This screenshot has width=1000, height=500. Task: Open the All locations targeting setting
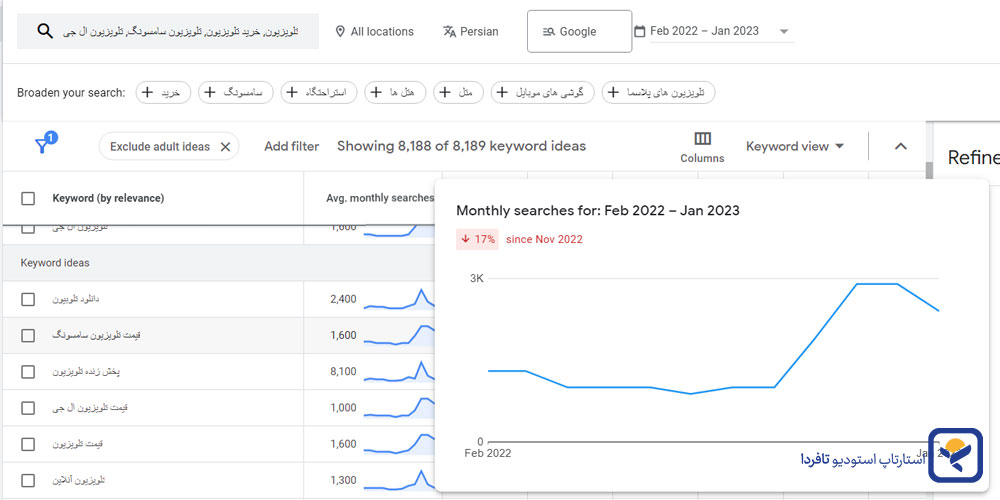point(374,31)
